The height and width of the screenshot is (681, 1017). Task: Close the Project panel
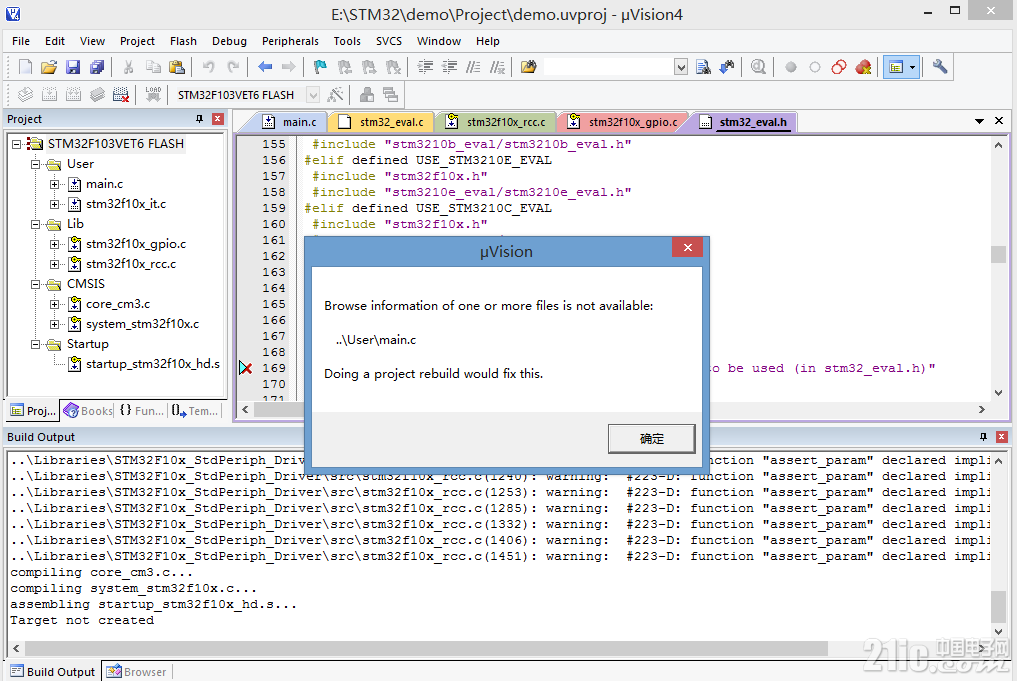218,119
